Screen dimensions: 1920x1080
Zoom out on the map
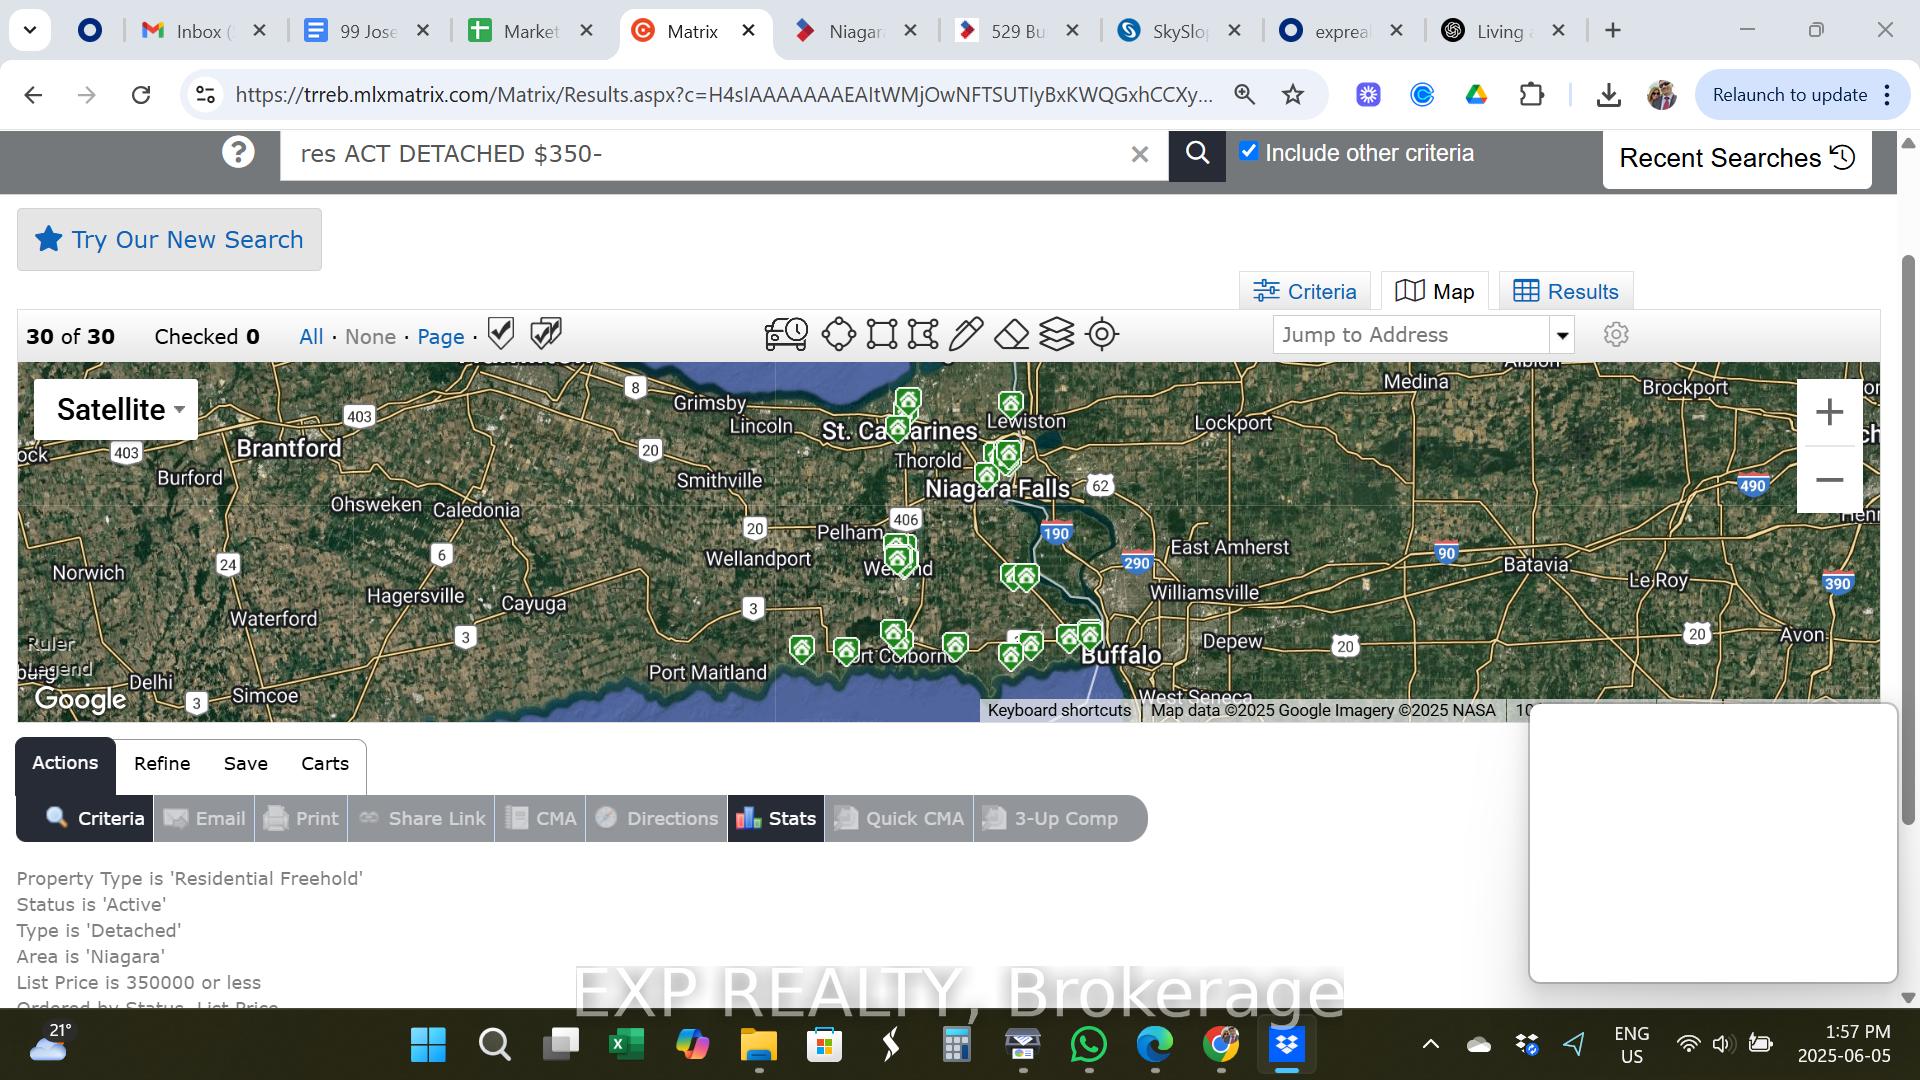1829,480
